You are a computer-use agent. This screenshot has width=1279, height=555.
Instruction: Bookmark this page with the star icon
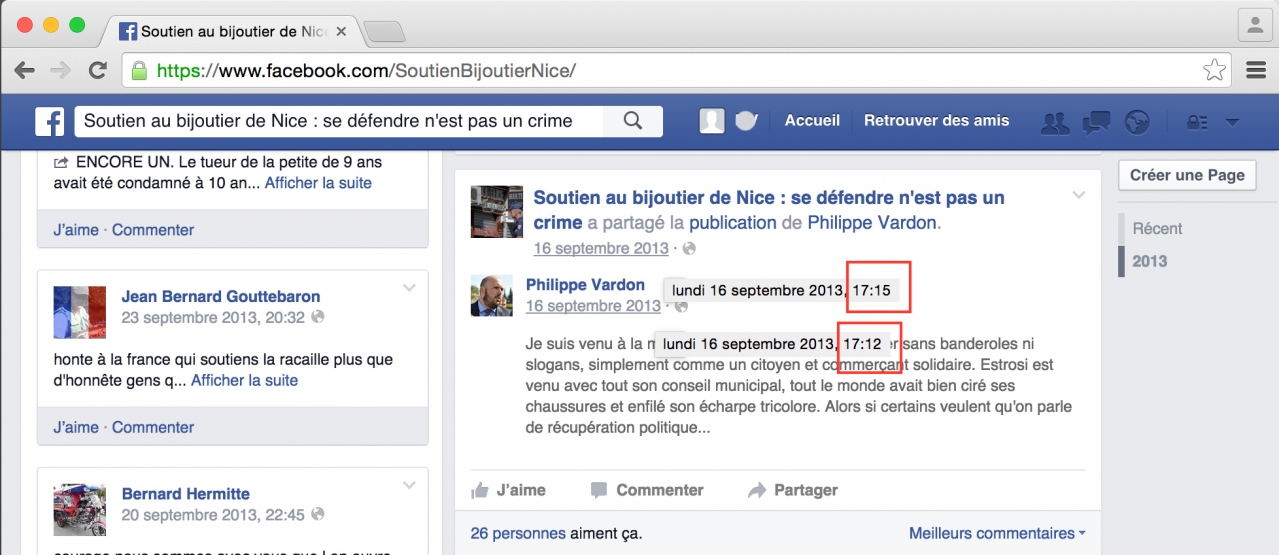click(1214, 70)
